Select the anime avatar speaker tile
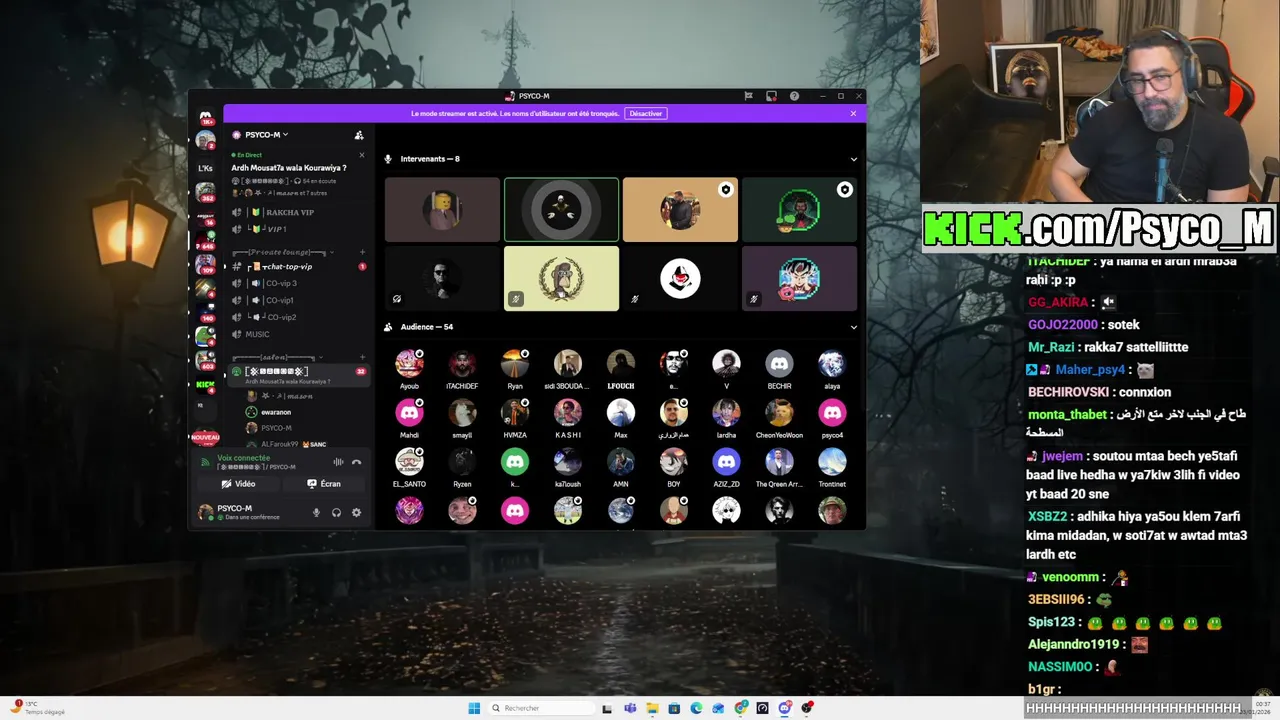 799,279
